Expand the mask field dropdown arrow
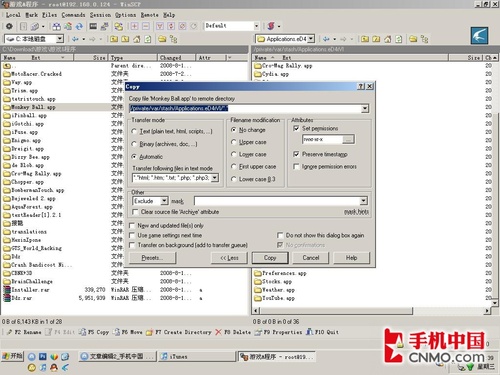This screenshot has height=375, width=500. (364, 201)
